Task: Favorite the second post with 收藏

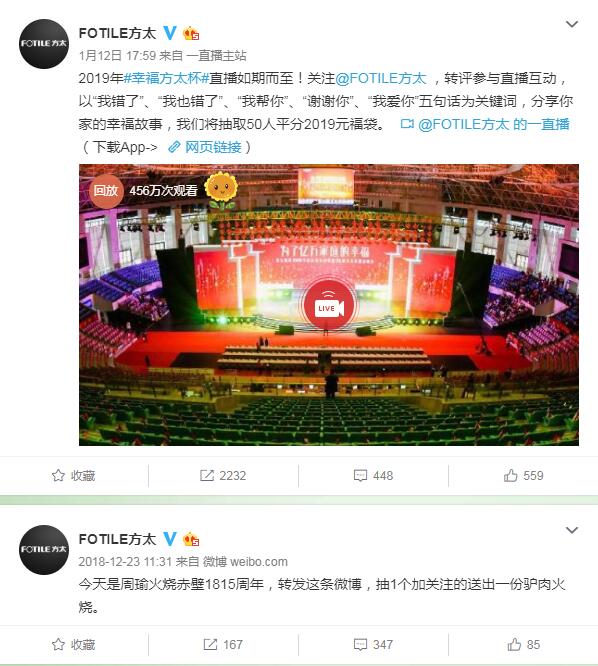Action: 73,644
